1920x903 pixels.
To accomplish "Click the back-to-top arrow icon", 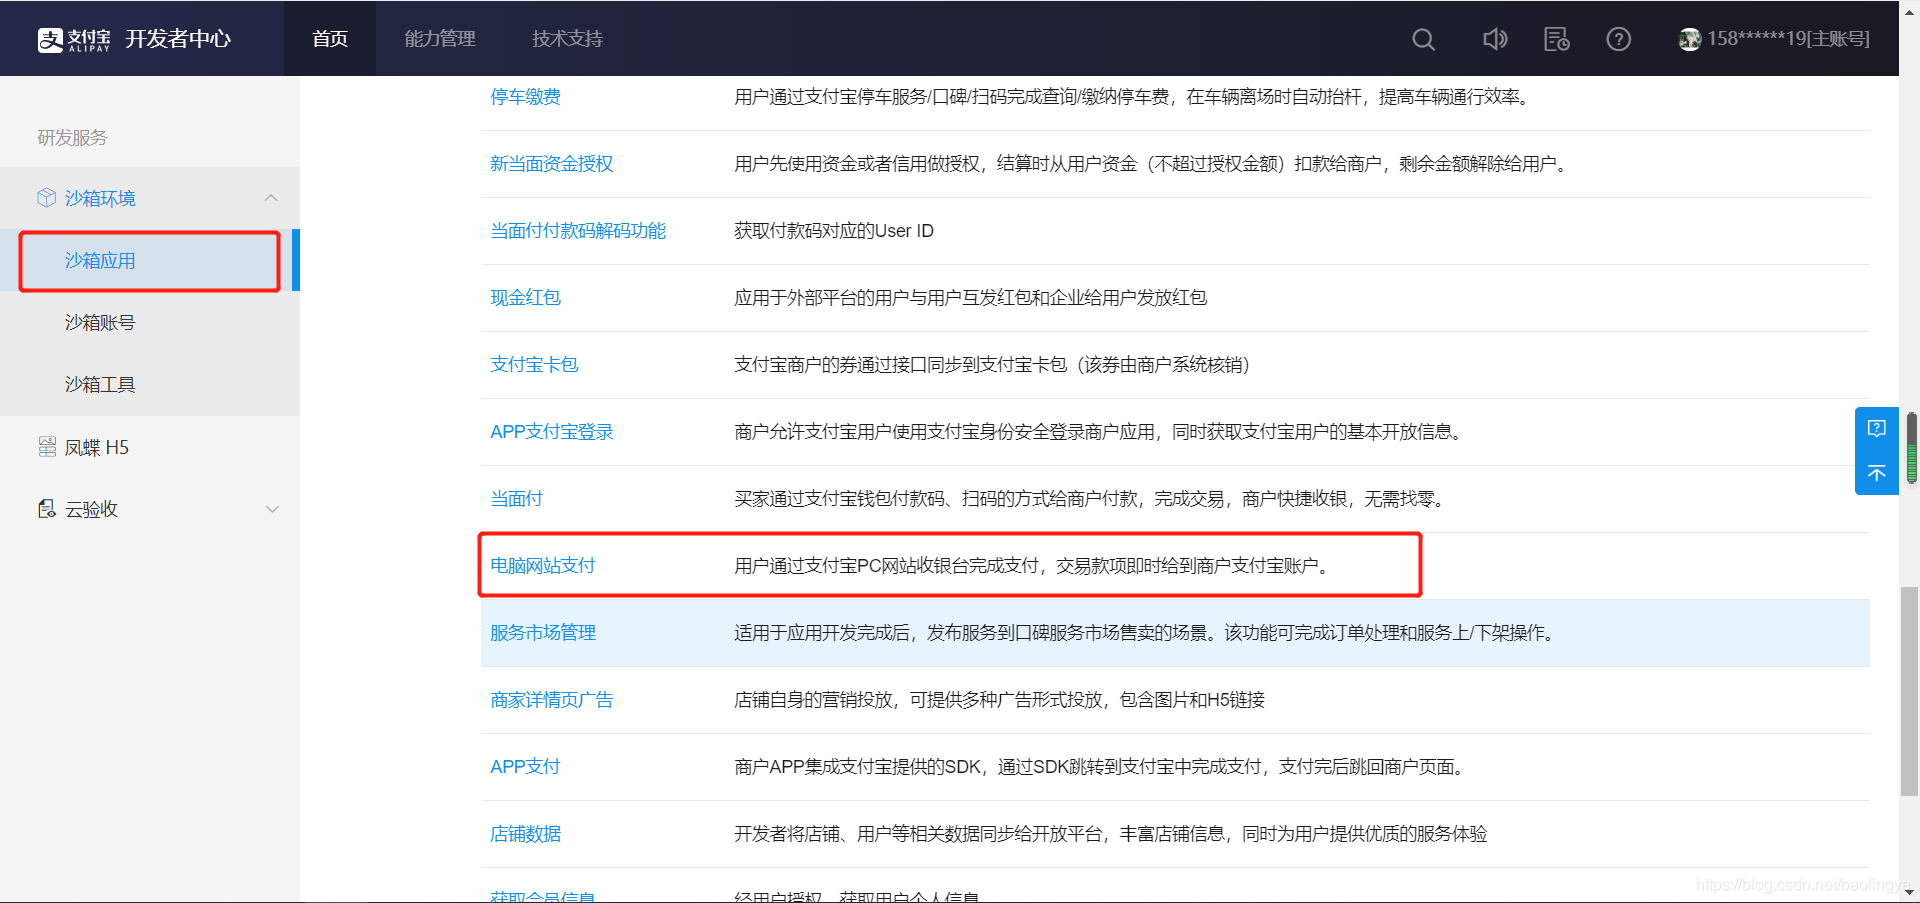I will click(x=1877, y=474).
